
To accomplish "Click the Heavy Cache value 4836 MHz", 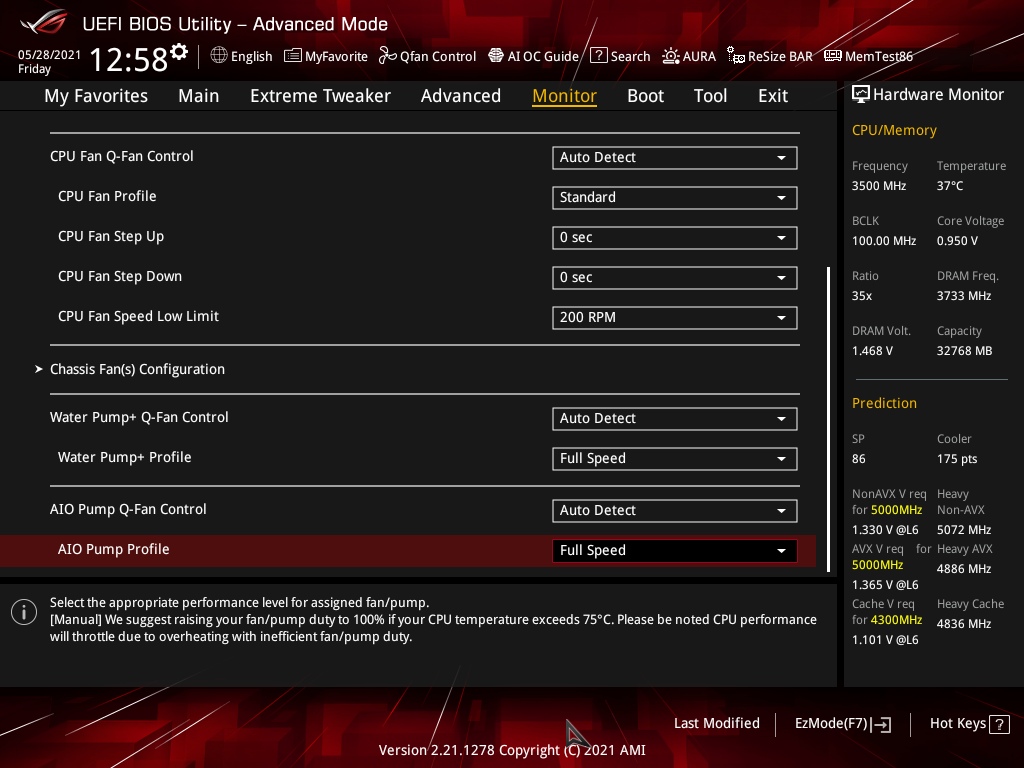I will [x=964, y=624].
